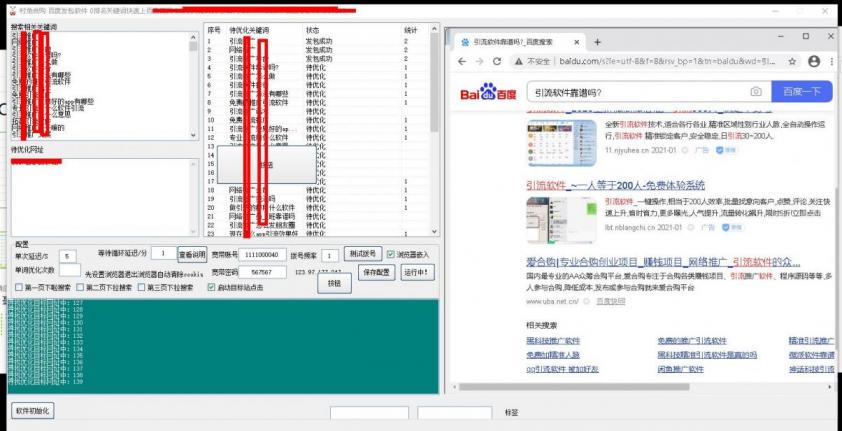Click the 单词优化次数 input field

(71, 270)
